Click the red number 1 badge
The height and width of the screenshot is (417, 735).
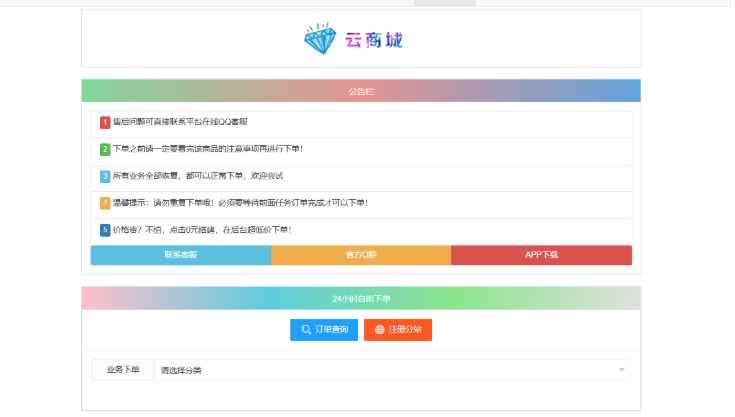click(105, 123)
